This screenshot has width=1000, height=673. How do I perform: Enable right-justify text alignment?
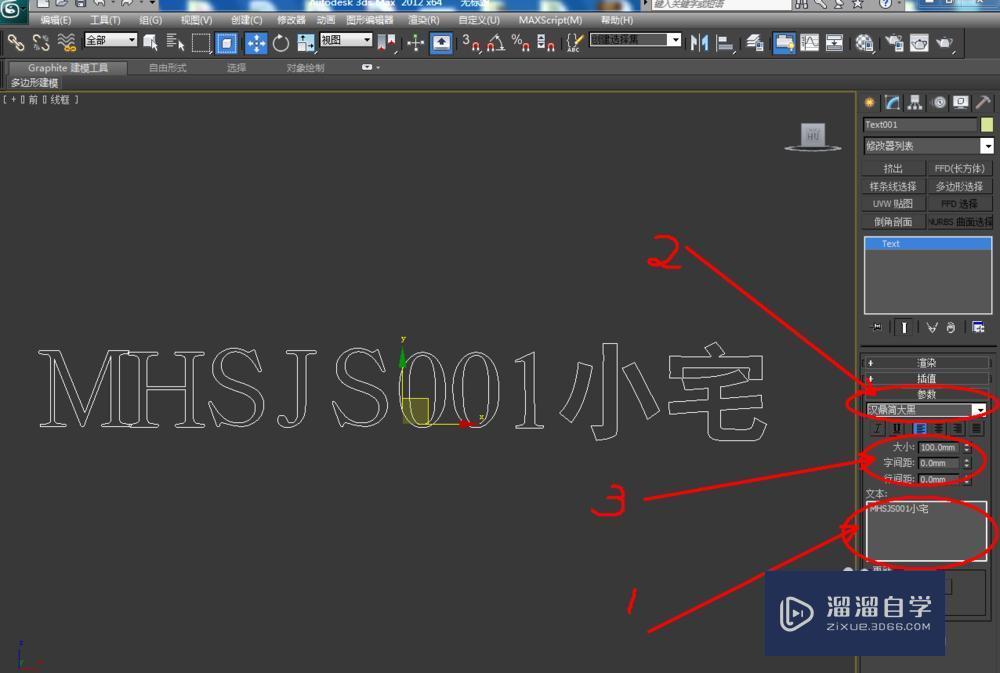click(x=956, y=428)
